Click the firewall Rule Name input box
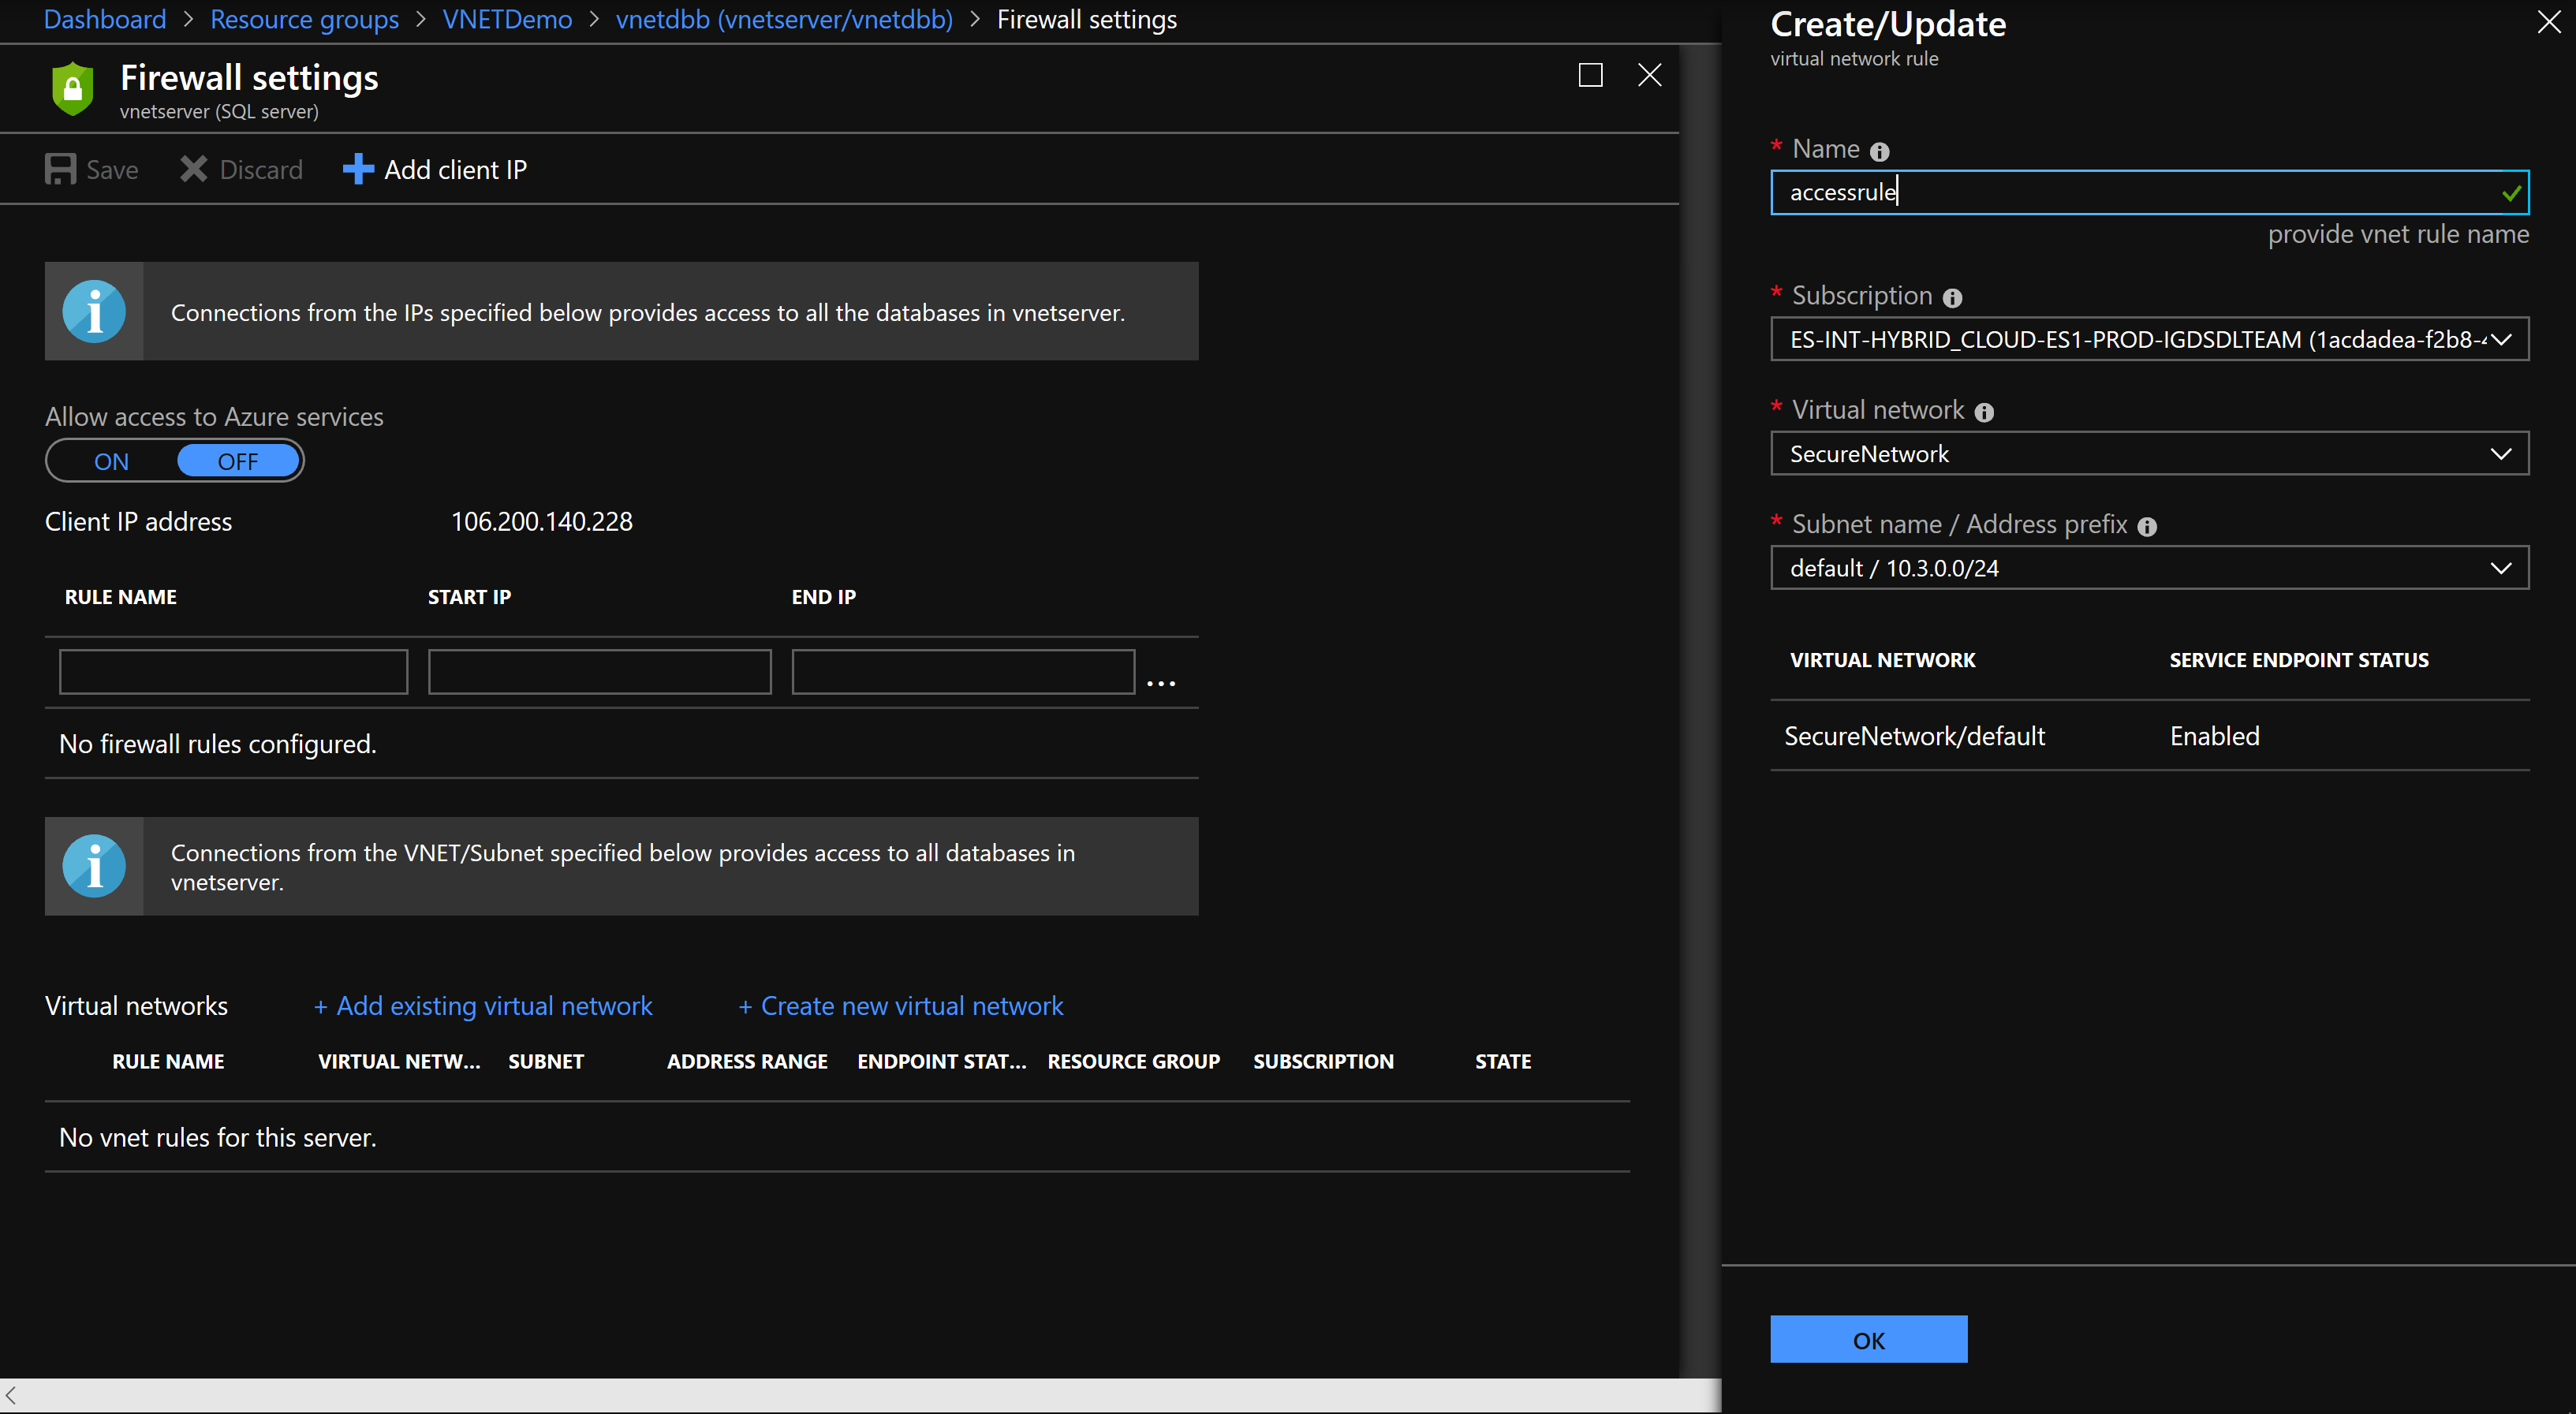 233,672
